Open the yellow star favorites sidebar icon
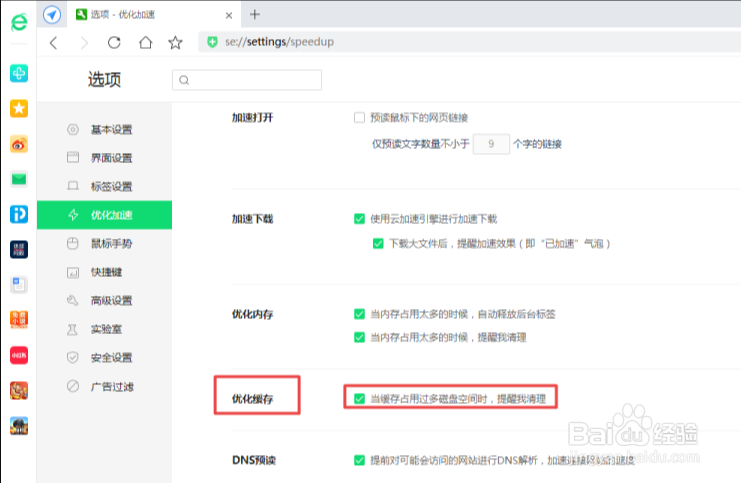This screenshot has width=741, height=483. pyautogui.click(x=19, y=109)
